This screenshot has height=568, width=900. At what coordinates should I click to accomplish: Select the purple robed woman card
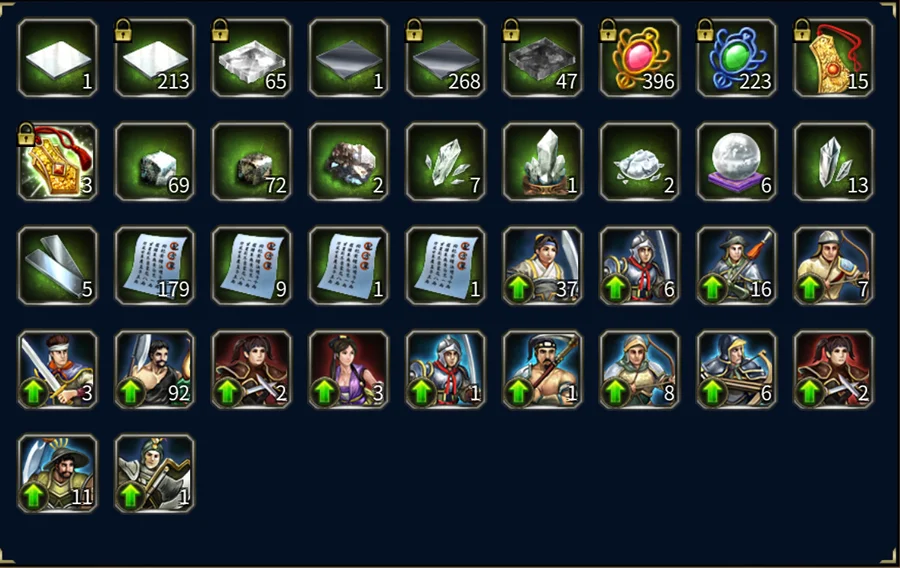tap(348, 369)
